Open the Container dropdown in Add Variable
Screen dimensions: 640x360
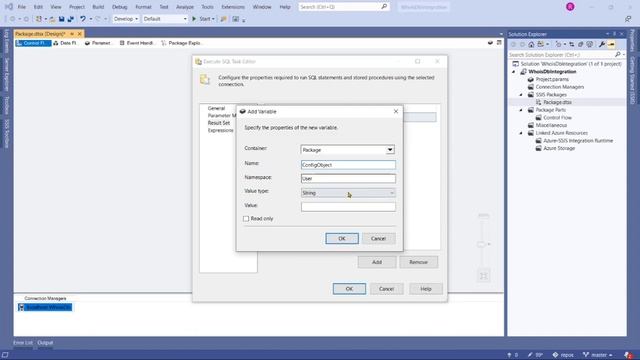(390, 150)
